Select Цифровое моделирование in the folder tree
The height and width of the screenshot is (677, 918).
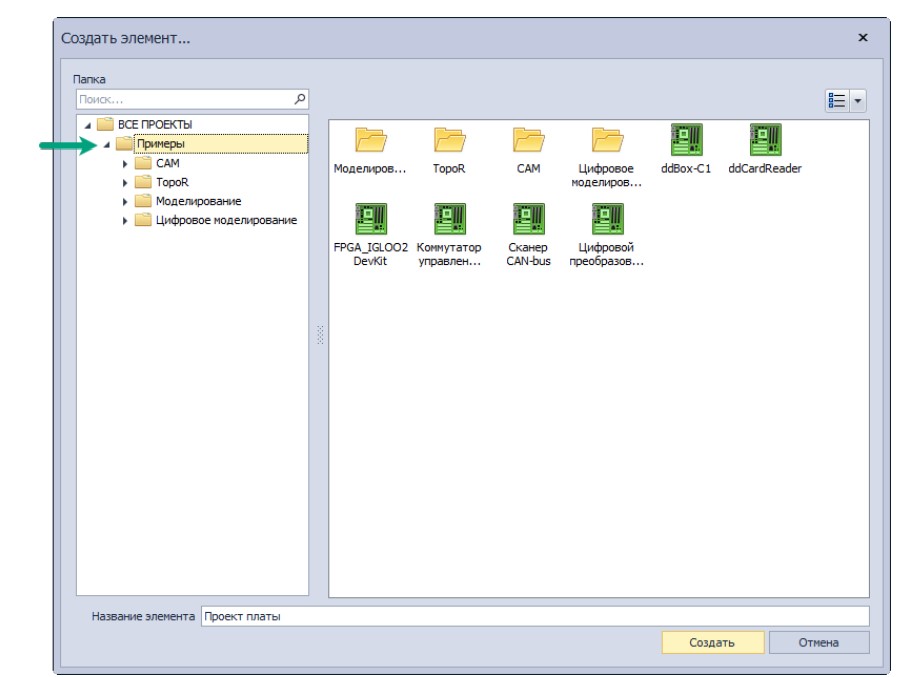(226, 220)
